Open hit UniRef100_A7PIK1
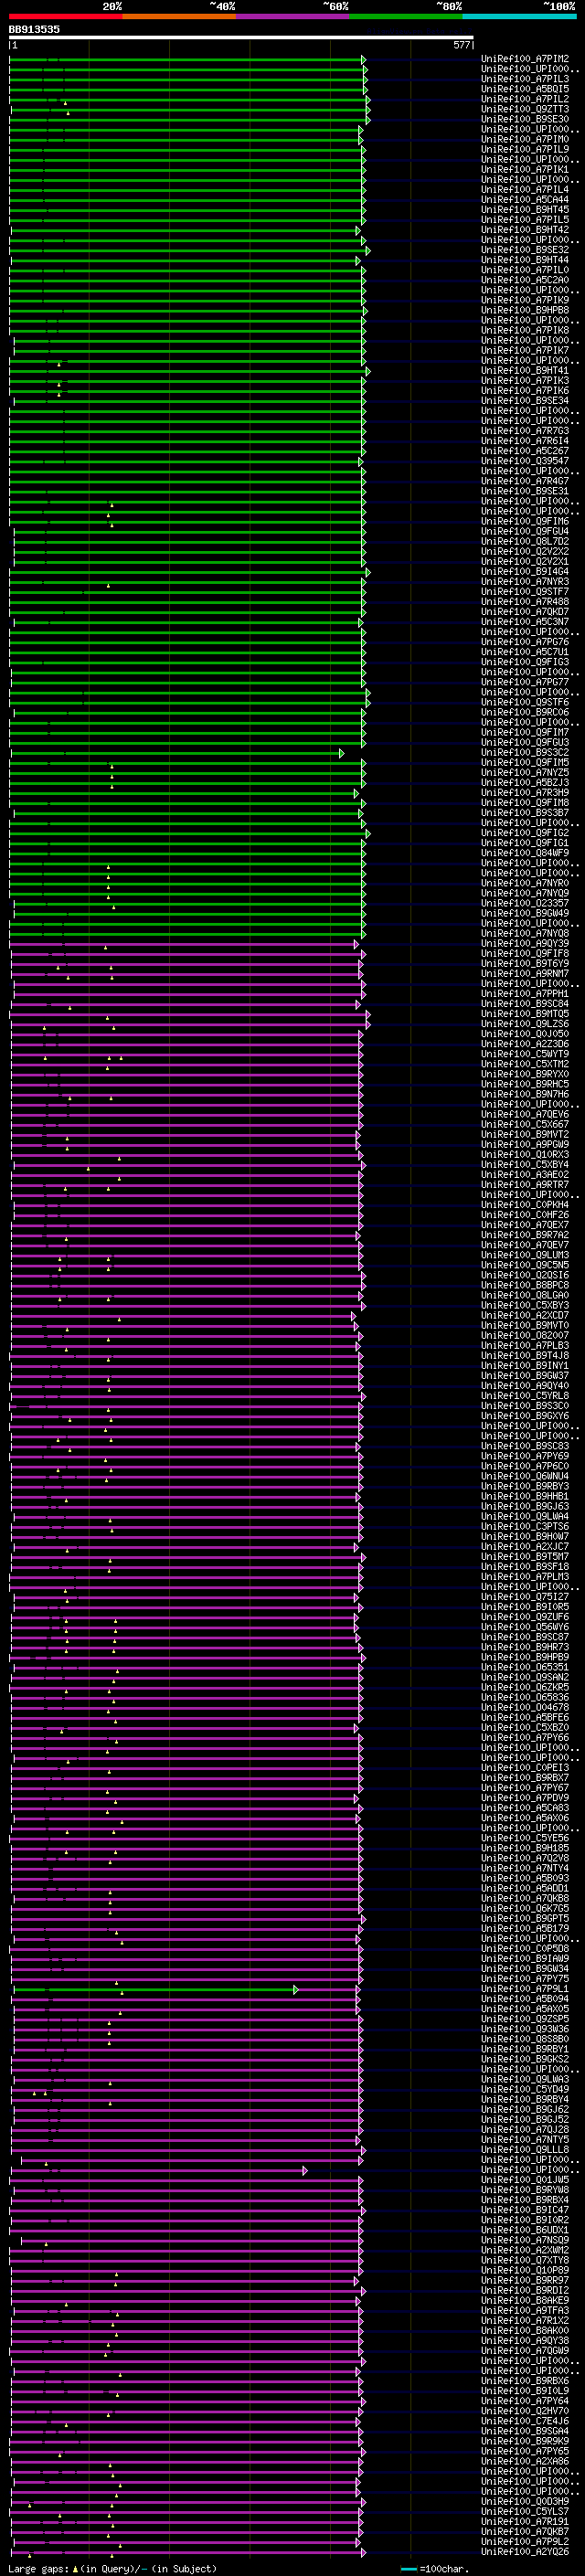The height and width of the screenshot is (2576, 585). (x=525, y=169)
